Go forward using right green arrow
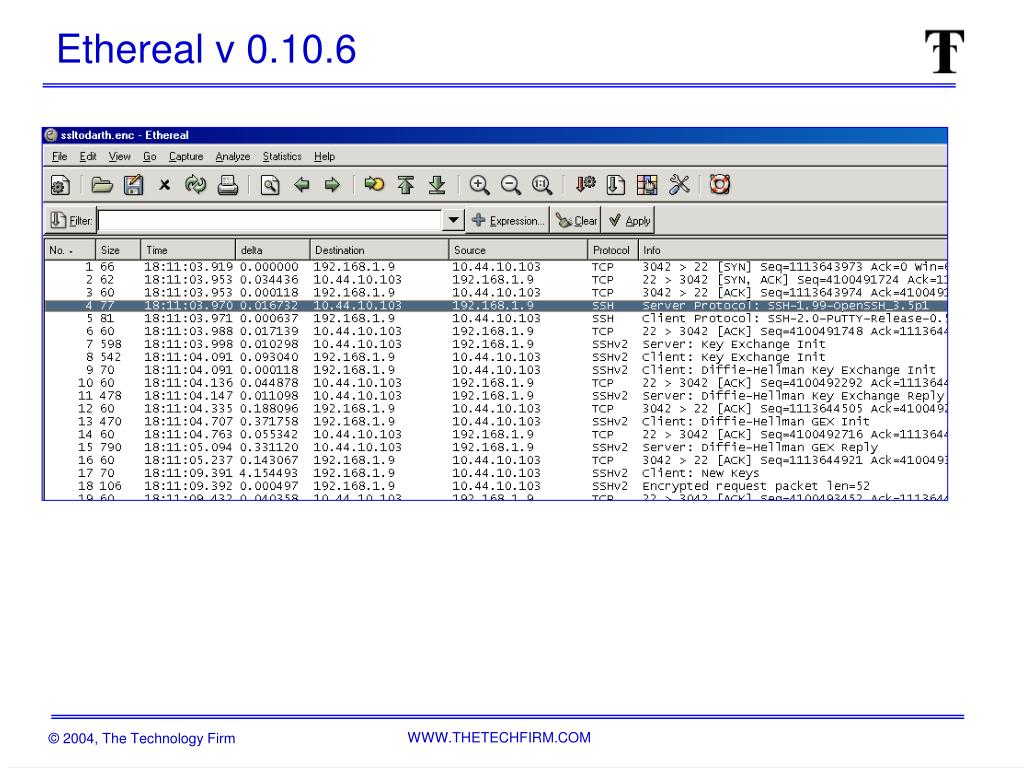 [332, 185]
